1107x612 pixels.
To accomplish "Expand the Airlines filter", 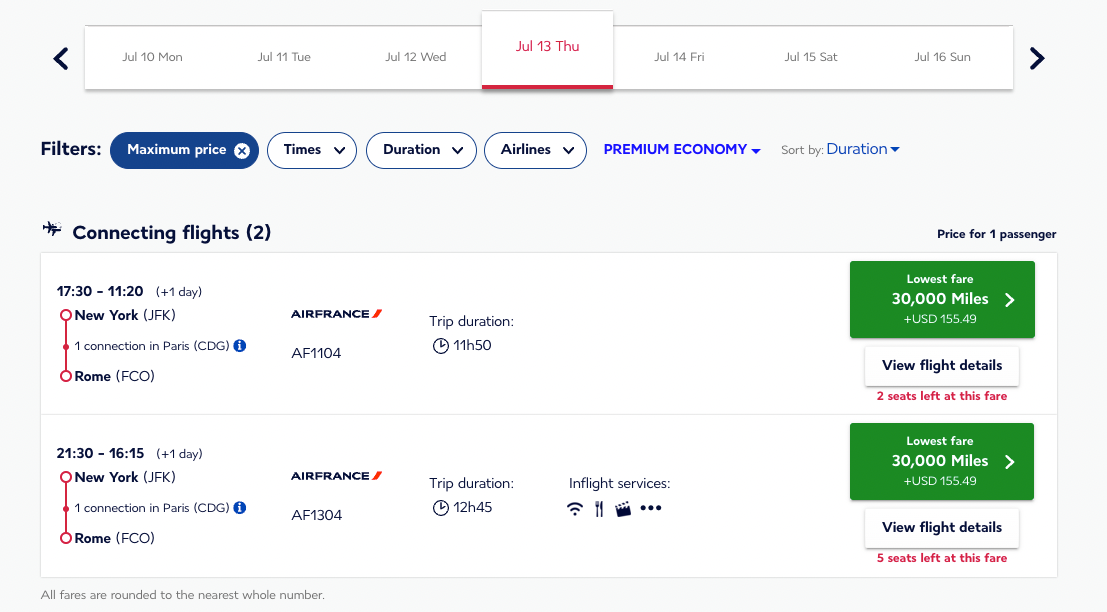I will pyautogui.click(x=535, y=150).
